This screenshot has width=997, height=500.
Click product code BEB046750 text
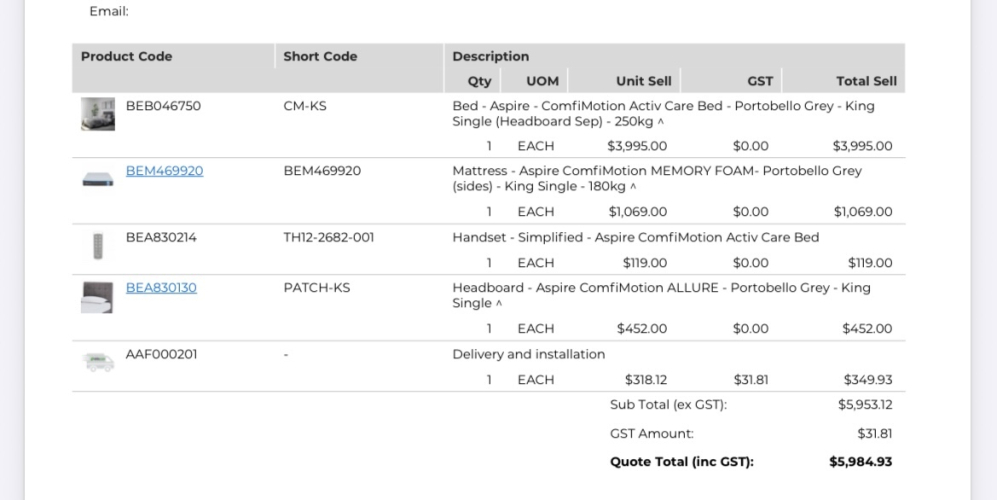[163, 106]
